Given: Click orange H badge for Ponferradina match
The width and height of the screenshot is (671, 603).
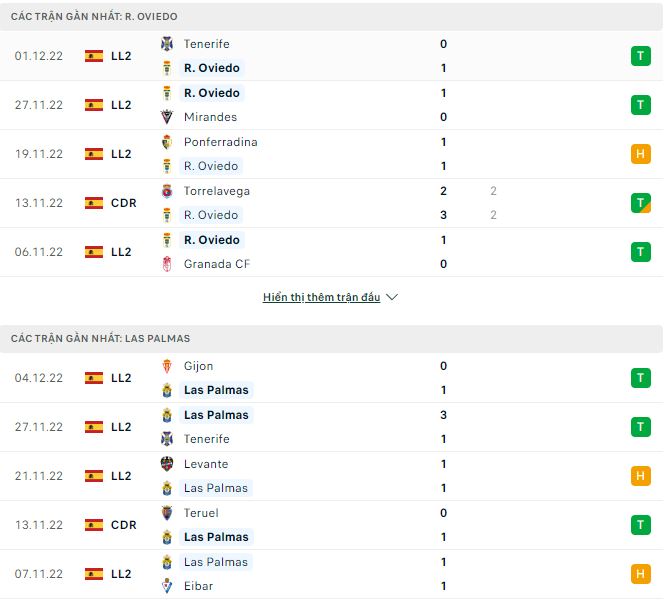Looking at the screenshot, I should [x=640, y=154].
